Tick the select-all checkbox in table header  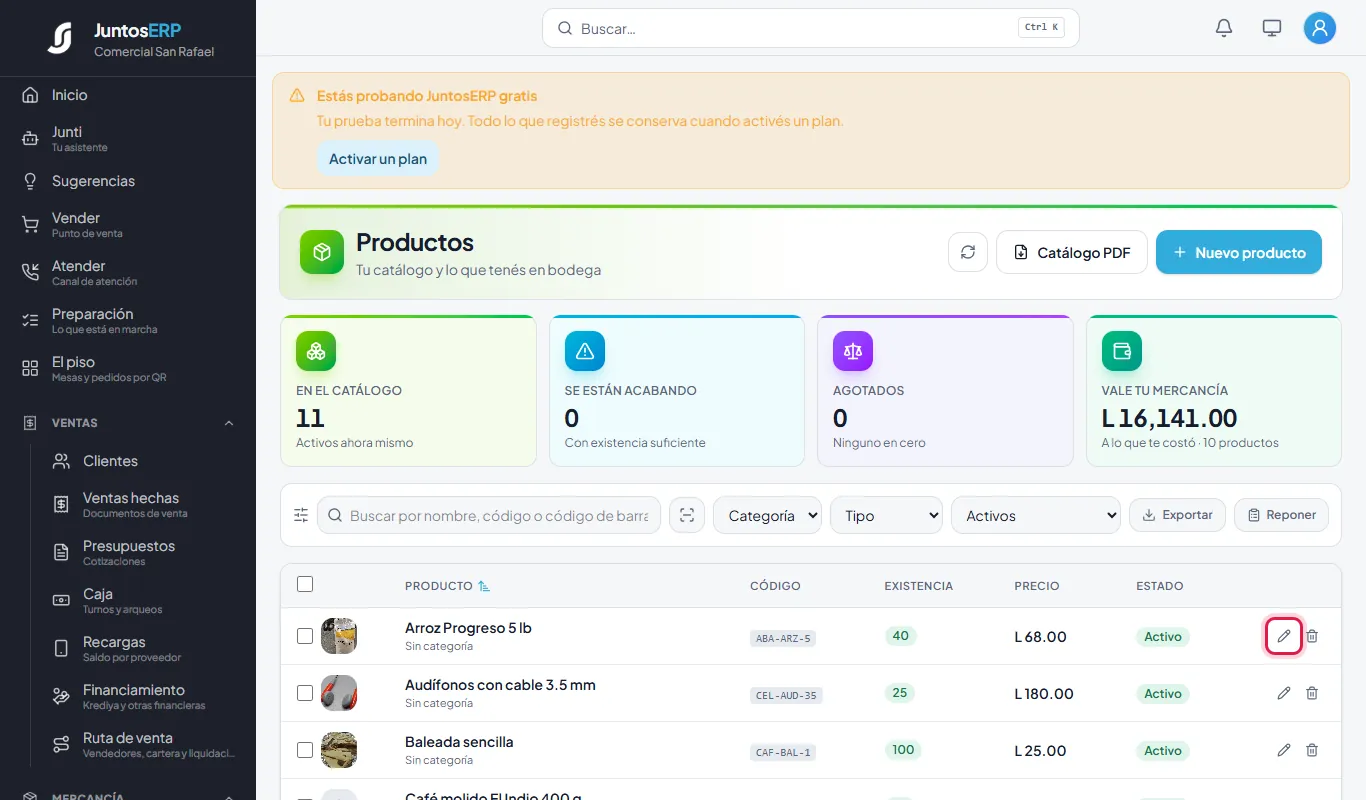click(x=305, y=584)
